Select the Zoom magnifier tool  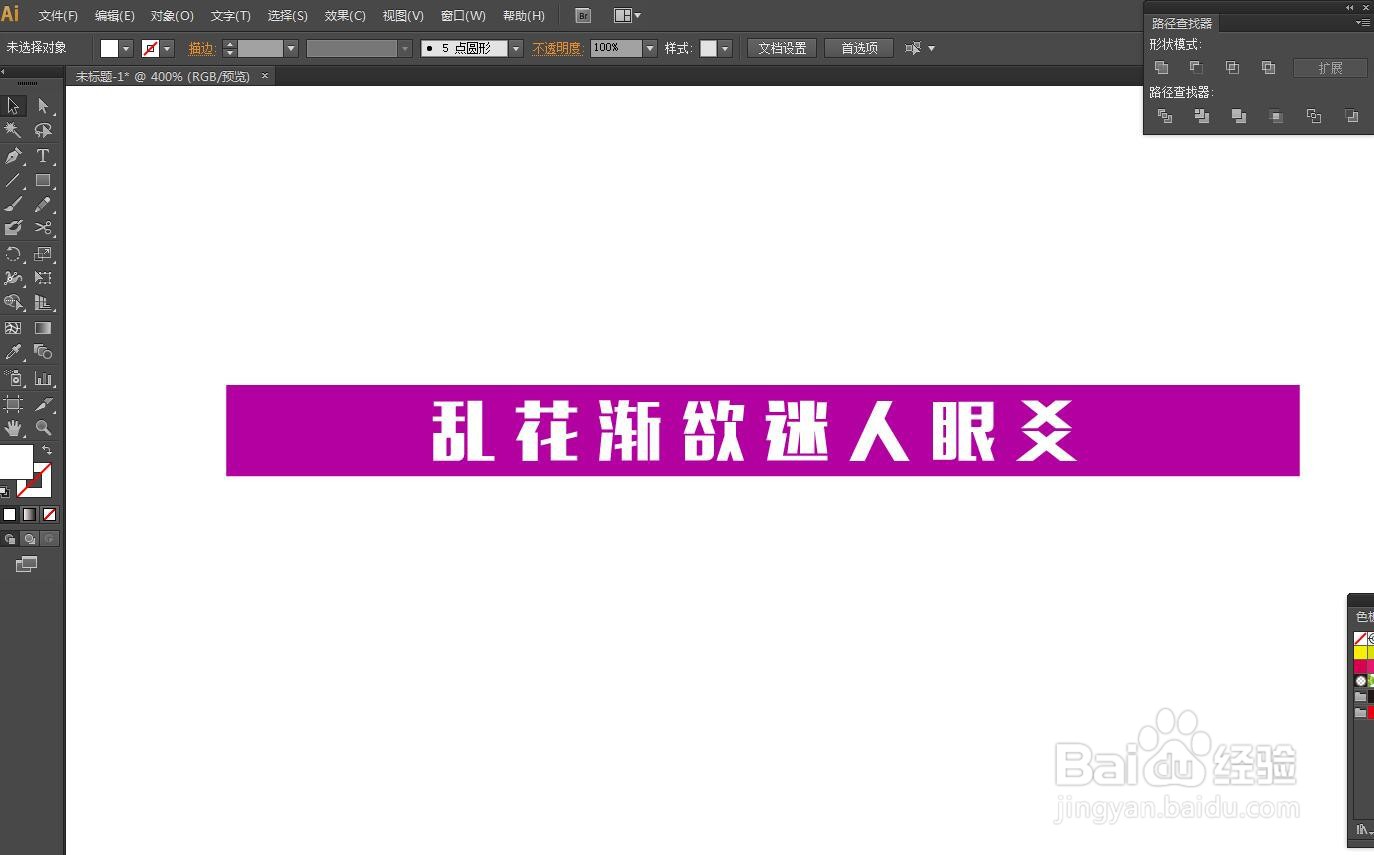click(x=43, y=428)
